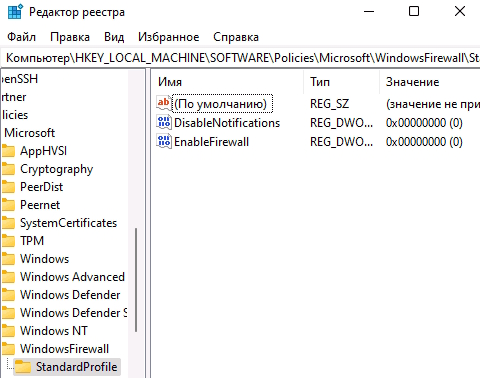Viewport: 480px width, 378px height.
Task: Click the WindowsFirewall folder icon
Action: click(x=8, y=349)
